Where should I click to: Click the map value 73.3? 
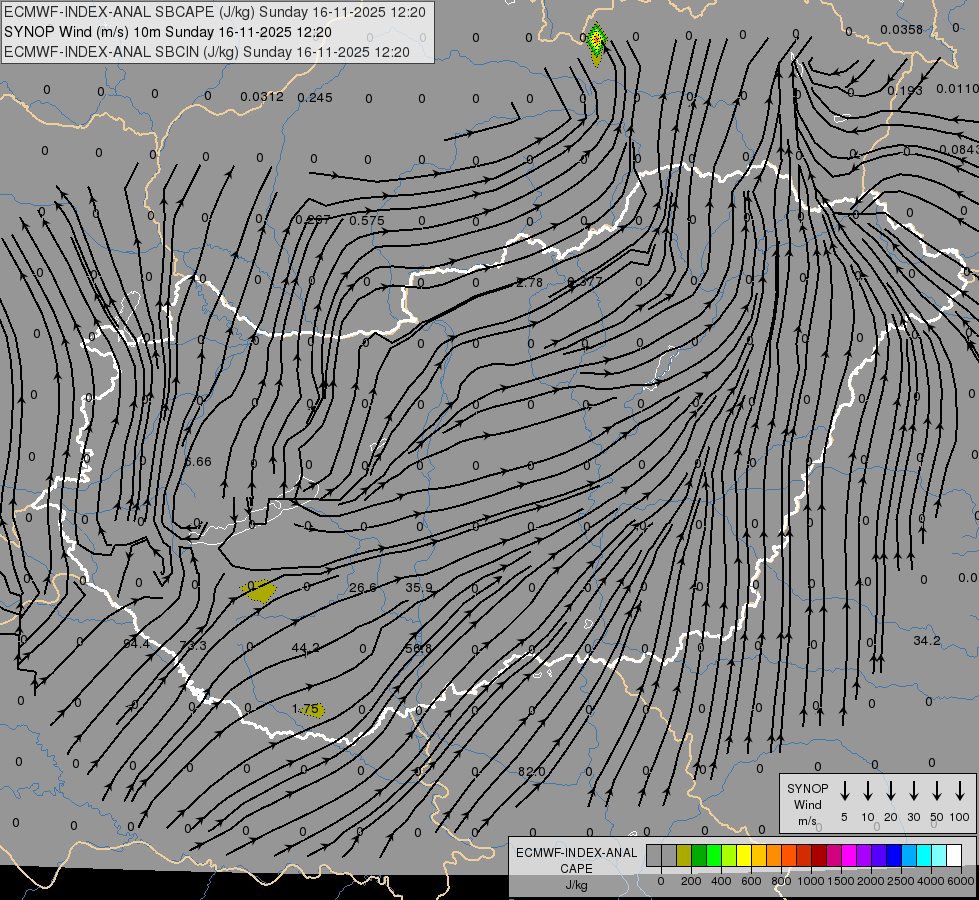[193, 645]
